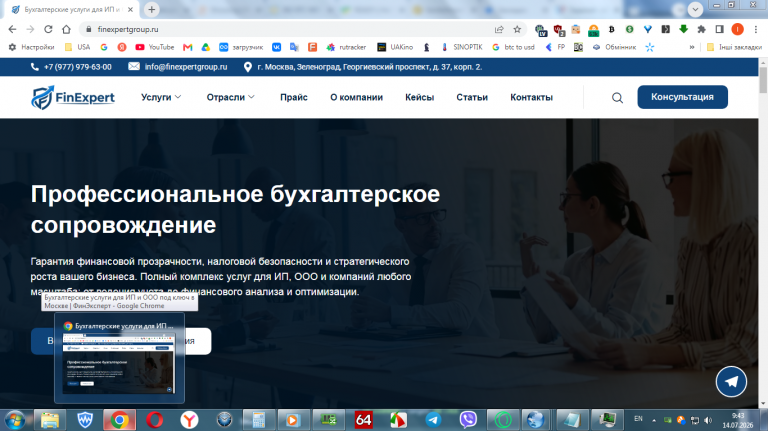Open the UAKino bookmark
Screen dimensions: 768x431
pyautogui.click(x=395, y=47)
